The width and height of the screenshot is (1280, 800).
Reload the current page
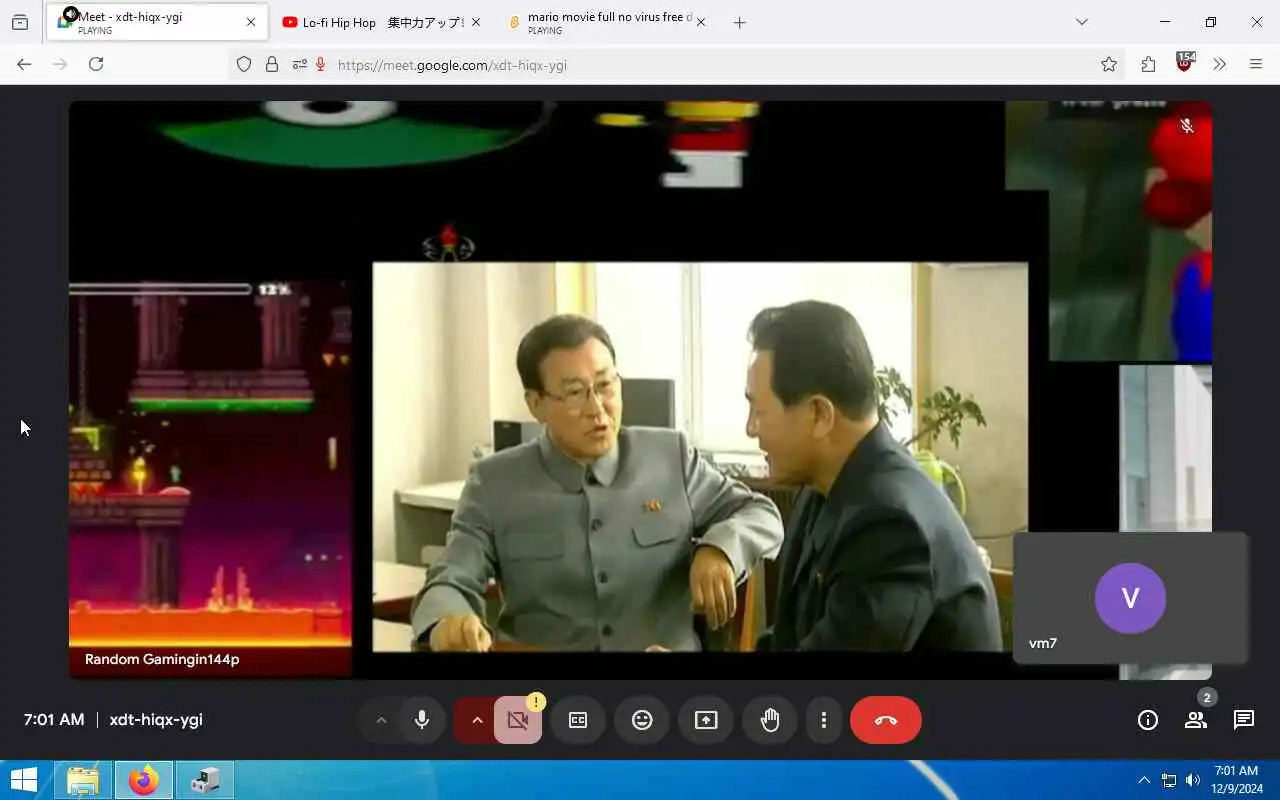96,64
